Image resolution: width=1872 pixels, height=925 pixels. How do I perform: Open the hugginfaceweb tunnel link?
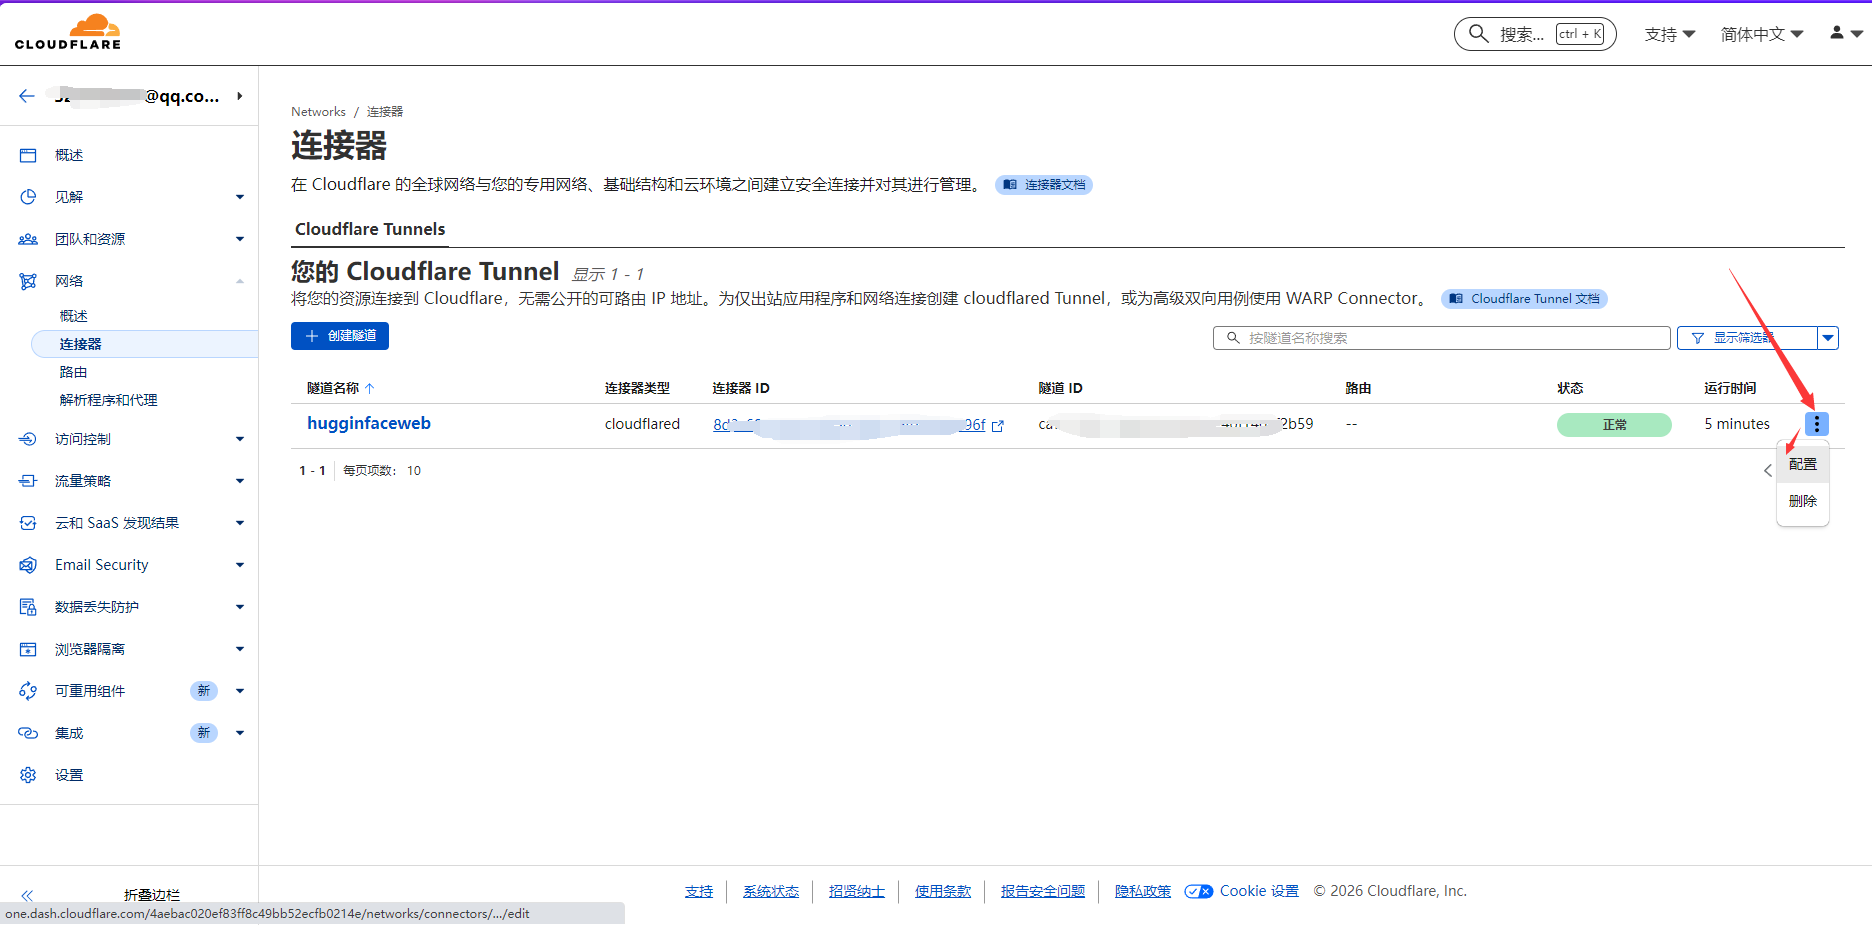click(x=369, y=423)
